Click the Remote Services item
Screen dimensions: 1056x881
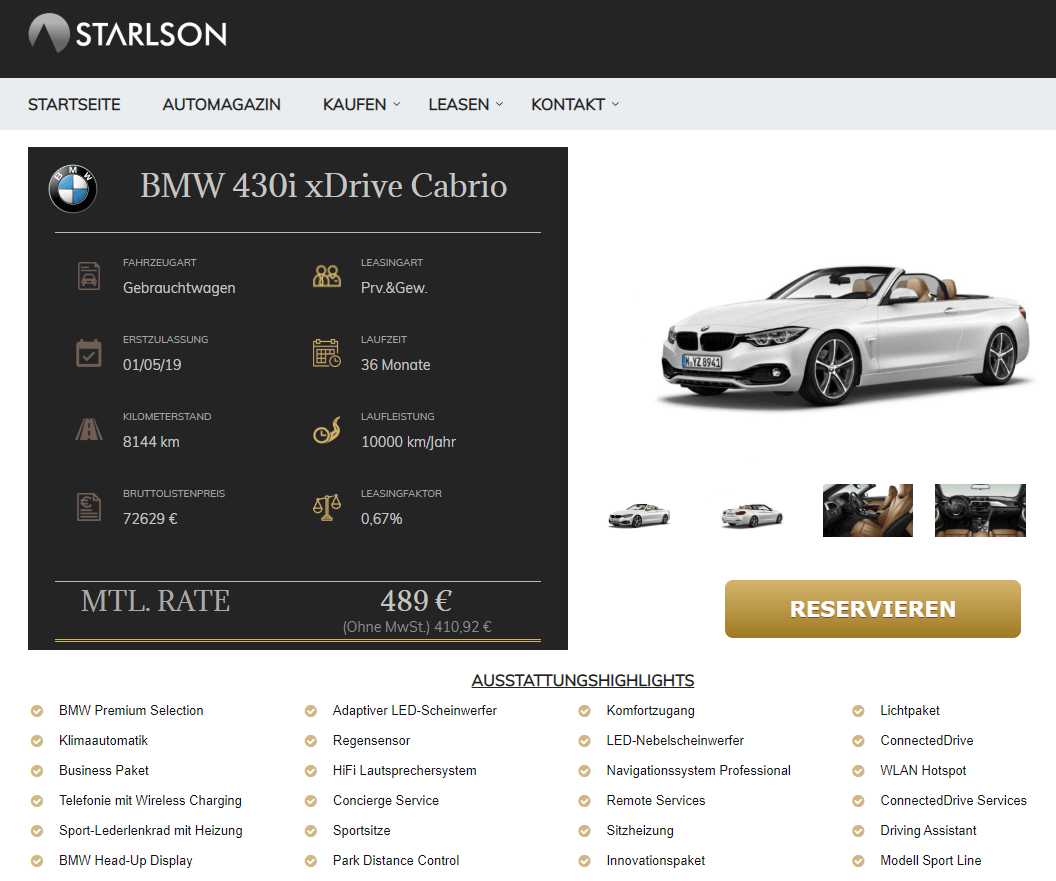[656, 800]
